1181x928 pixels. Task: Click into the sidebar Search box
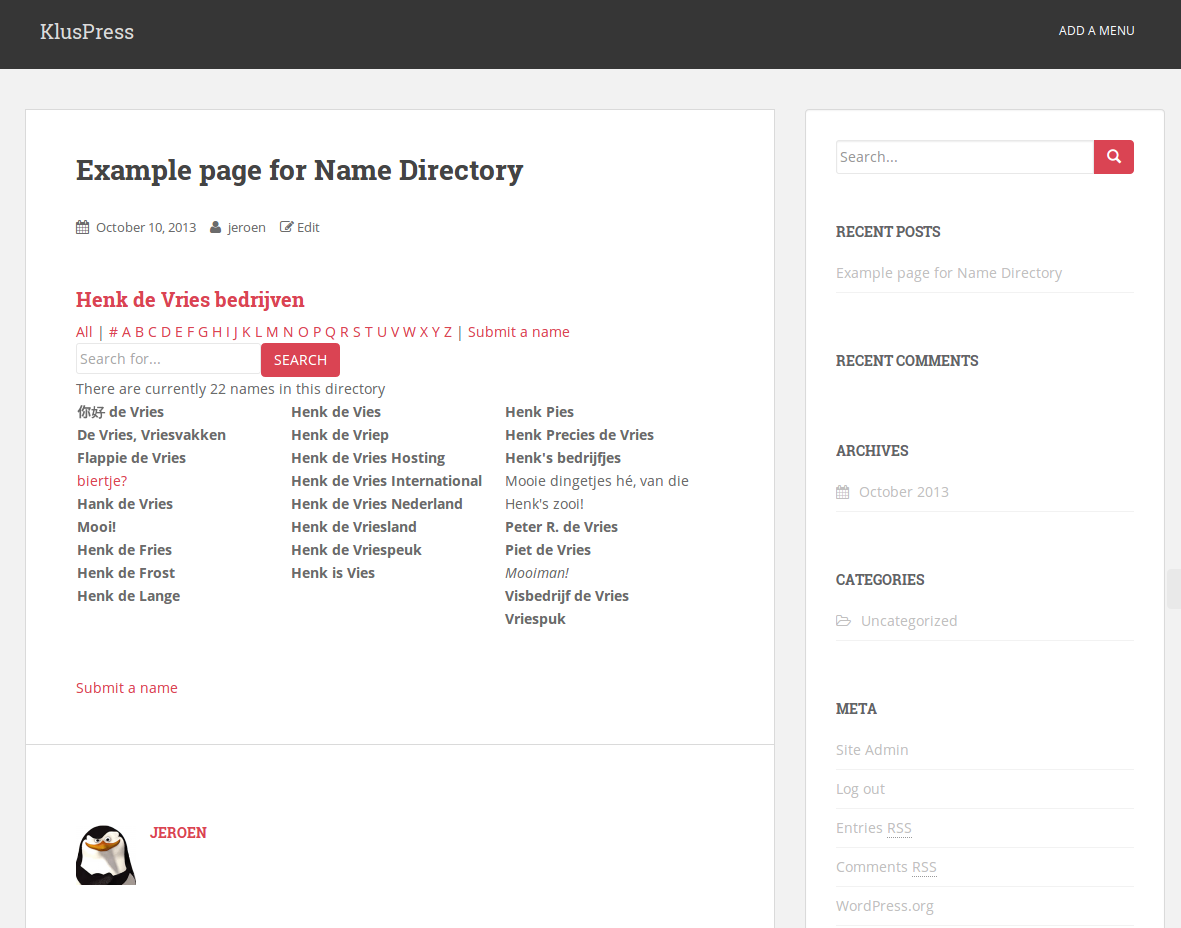click(x=964, y=157)
